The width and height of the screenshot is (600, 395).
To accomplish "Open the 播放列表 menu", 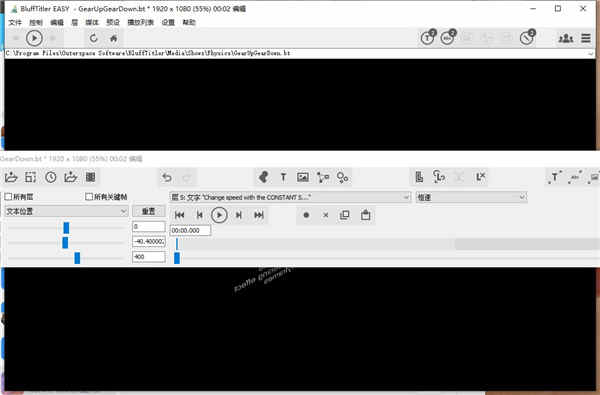I will click(140, 22).
